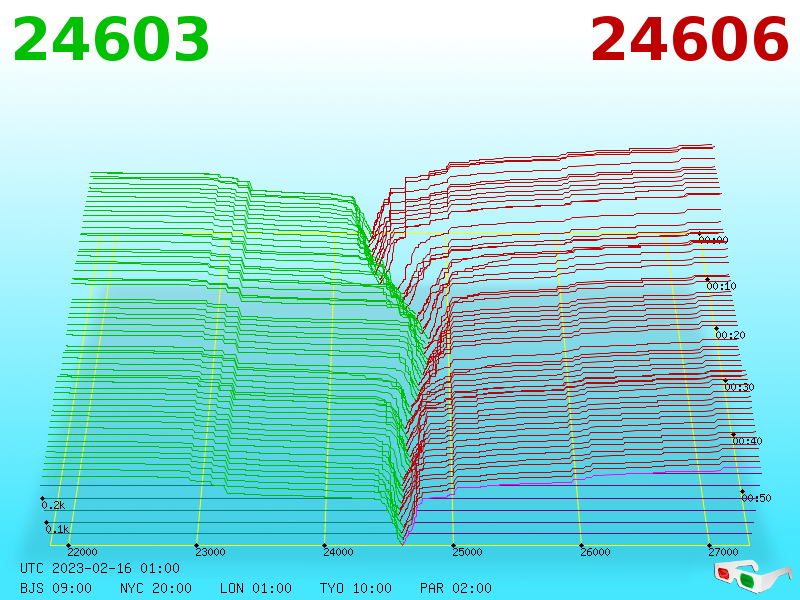Click the UTC 2023-02-16 01:00 timestamp

tap(100, 568)
